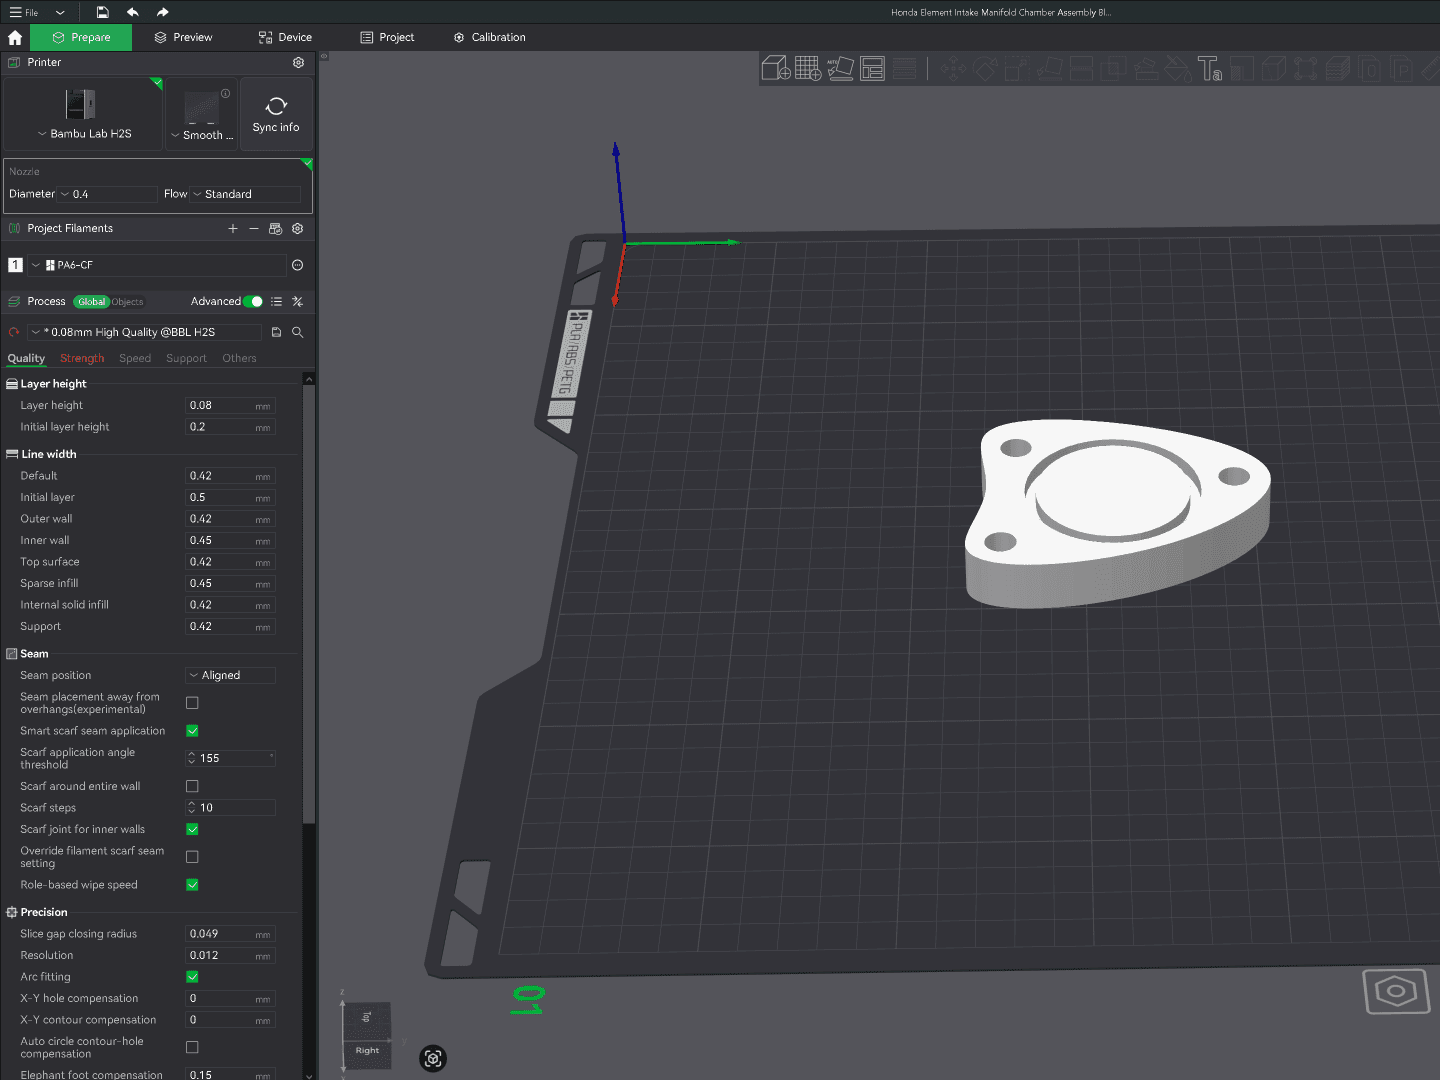This screenshot has width=1440, height=1080.
Task: Open the Seam position dropdown
Action: (x=230, y=676)
